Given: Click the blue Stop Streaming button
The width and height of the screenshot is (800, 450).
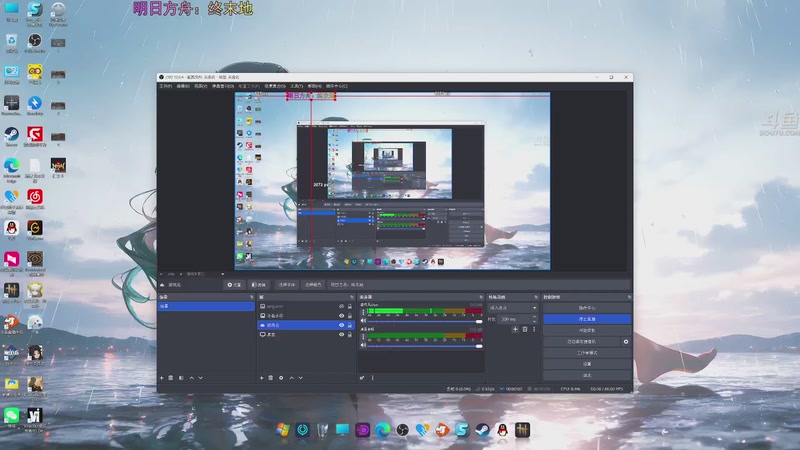Looking at the screenshot, I should coord(587,319).
